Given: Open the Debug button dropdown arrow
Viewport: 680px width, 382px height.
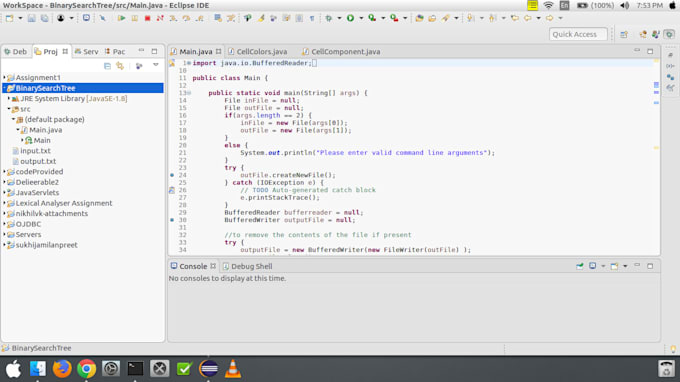Looking at the screenshot, I should (339, 18).
